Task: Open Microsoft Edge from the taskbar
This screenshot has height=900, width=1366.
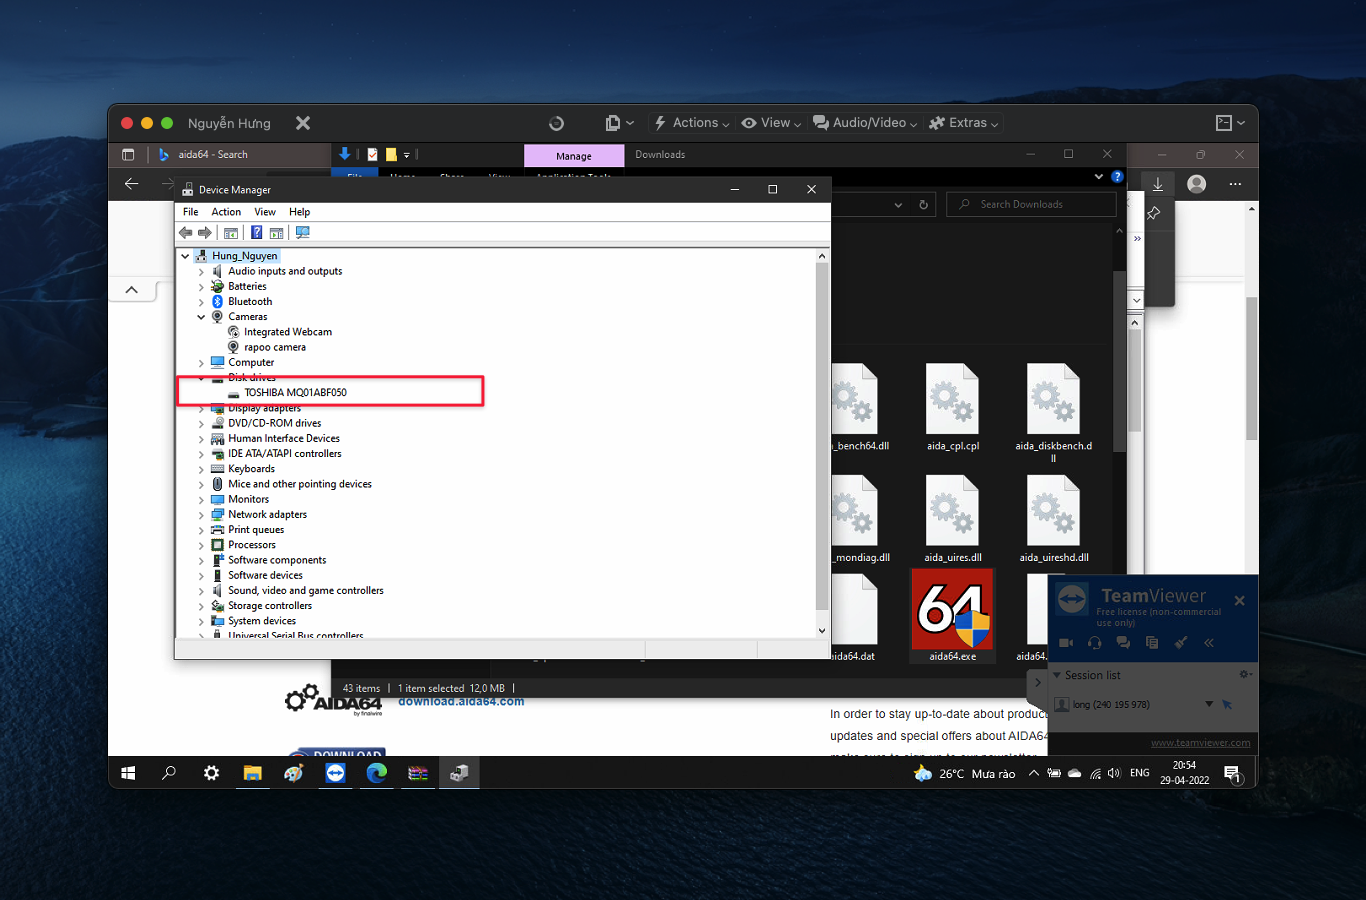Action: [x=377, y=773]
